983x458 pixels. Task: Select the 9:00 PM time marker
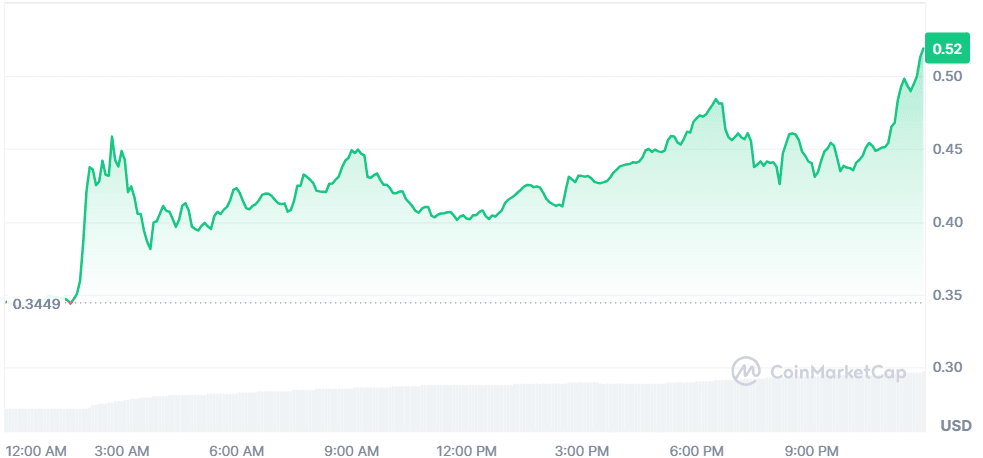tap(812, 451)
